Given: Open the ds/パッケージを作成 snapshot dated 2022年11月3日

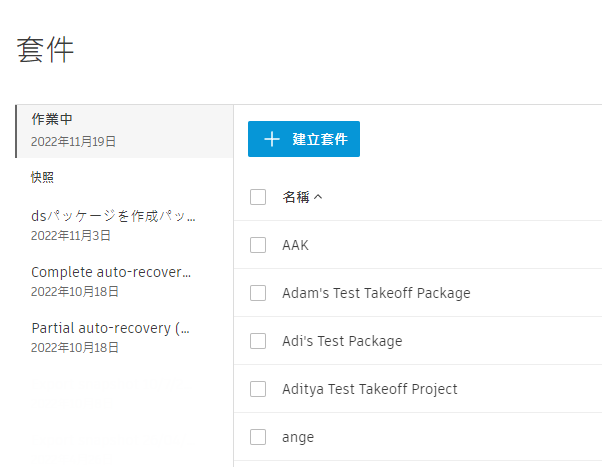Looking at the screenshot, I should point(113,225).
